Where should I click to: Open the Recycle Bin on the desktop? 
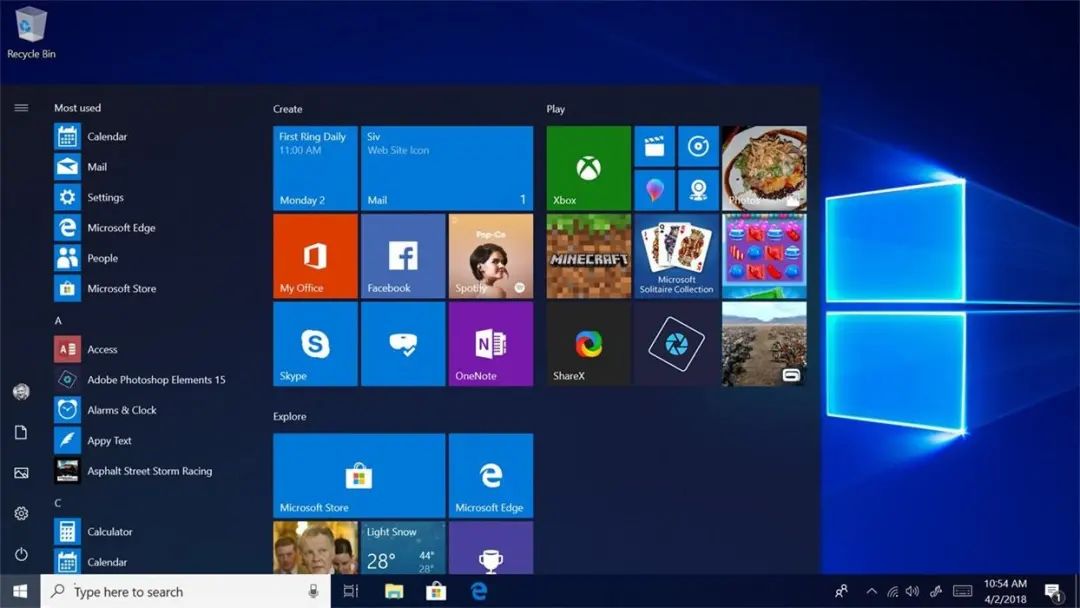31,27
